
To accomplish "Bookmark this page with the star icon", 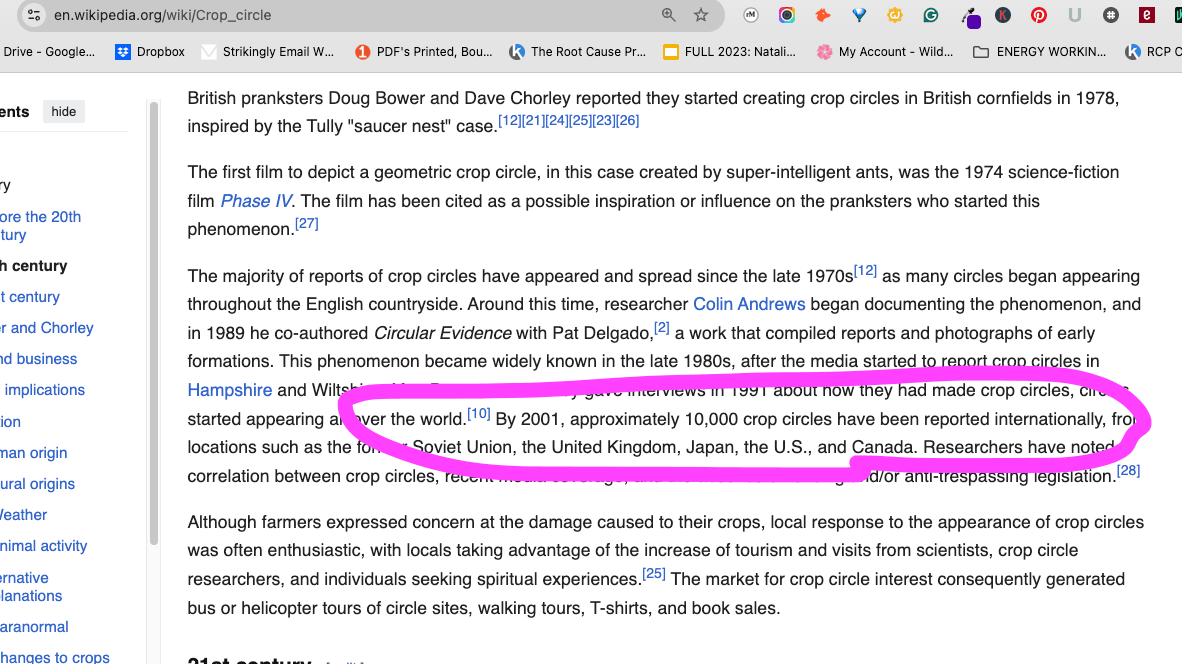I will (701, 15).
